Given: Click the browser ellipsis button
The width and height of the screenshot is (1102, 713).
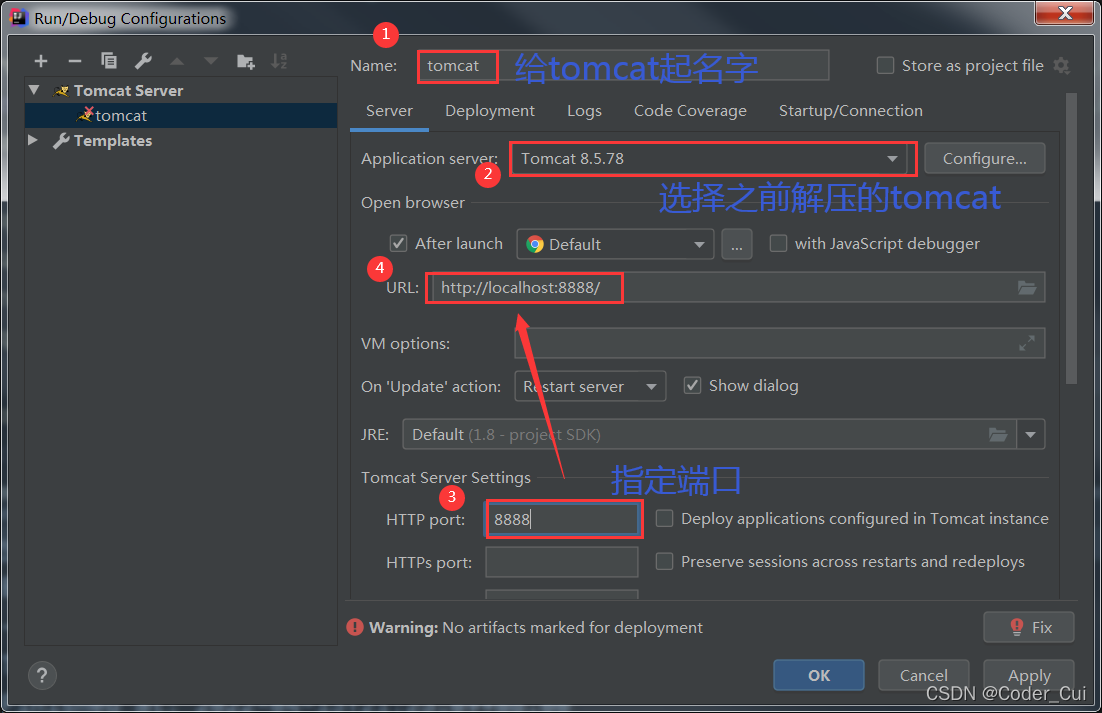Looking at the screenshot, I should [737, 244].
